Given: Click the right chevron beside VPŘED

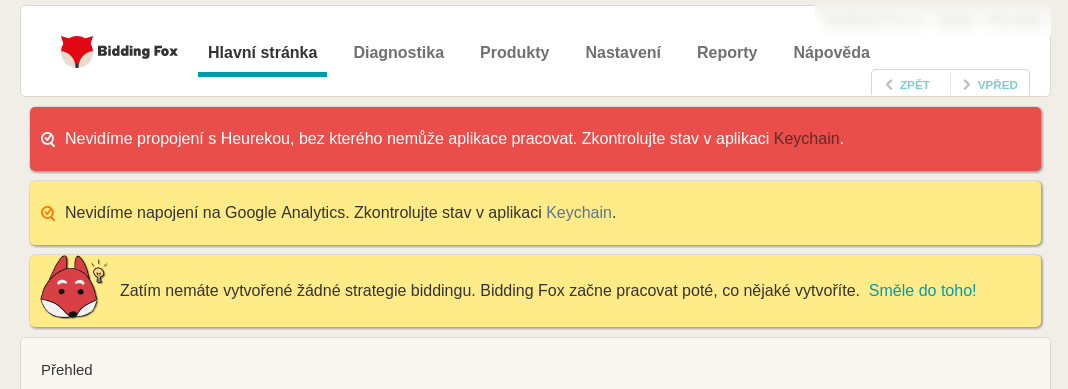Looking at the screenshot, I should [x=967, y=85].
